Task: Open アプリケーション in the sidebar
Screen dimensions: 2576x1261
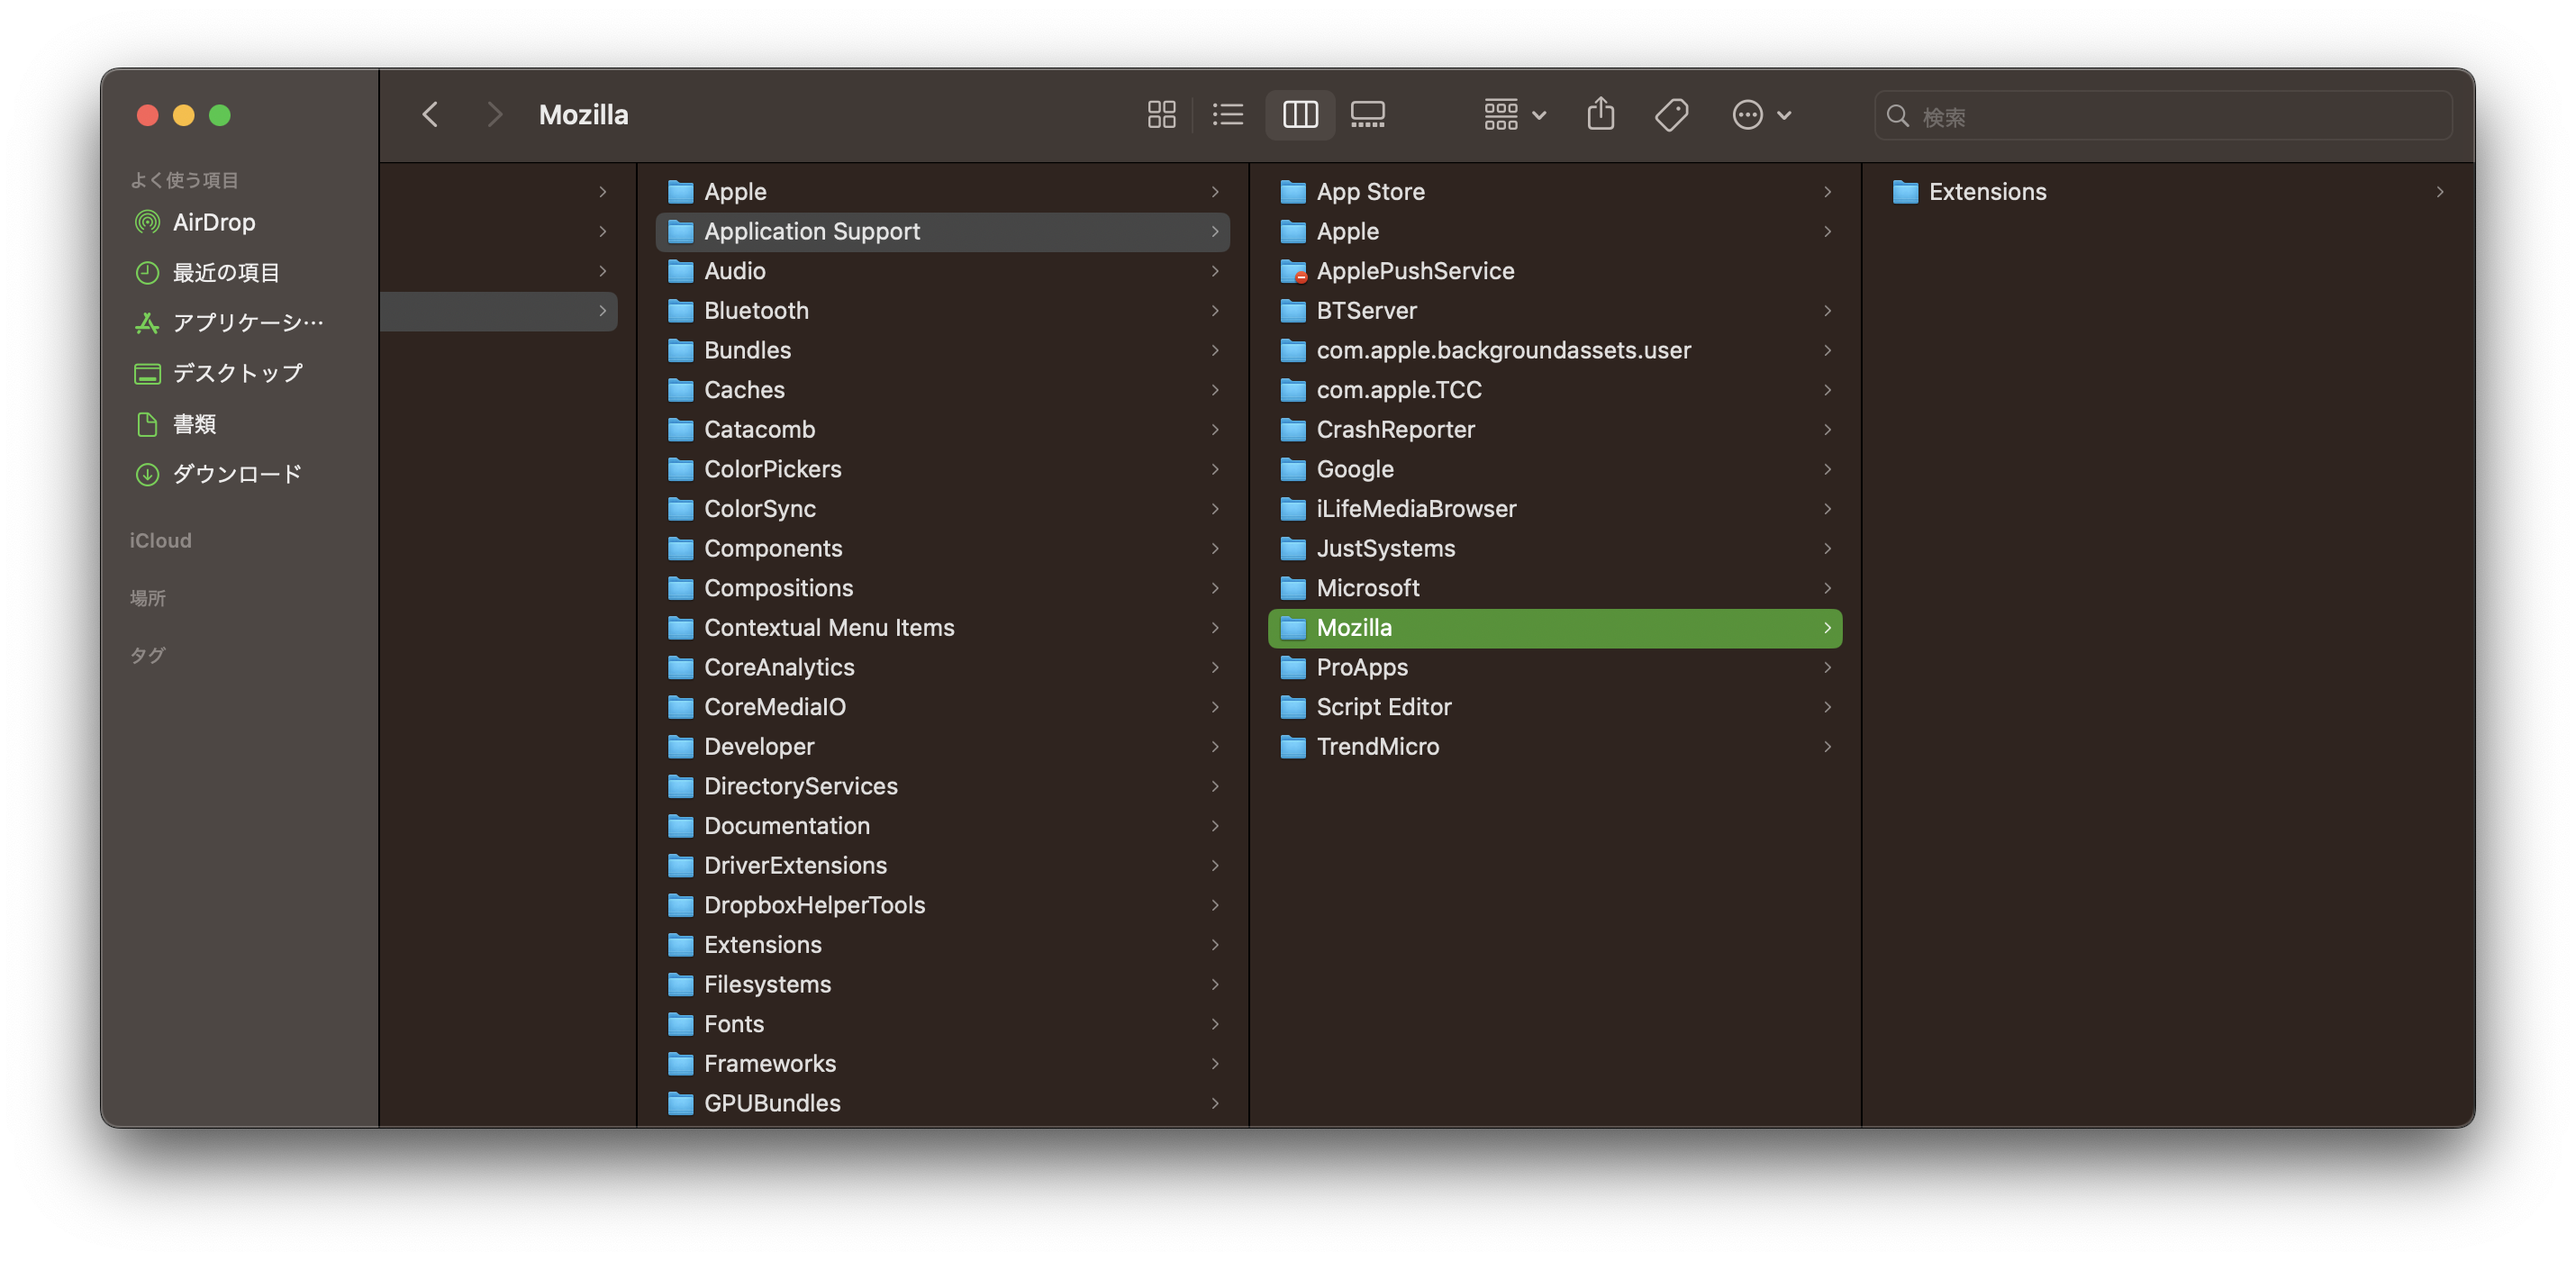Action: pyautogui.click(x=230, y=322)
